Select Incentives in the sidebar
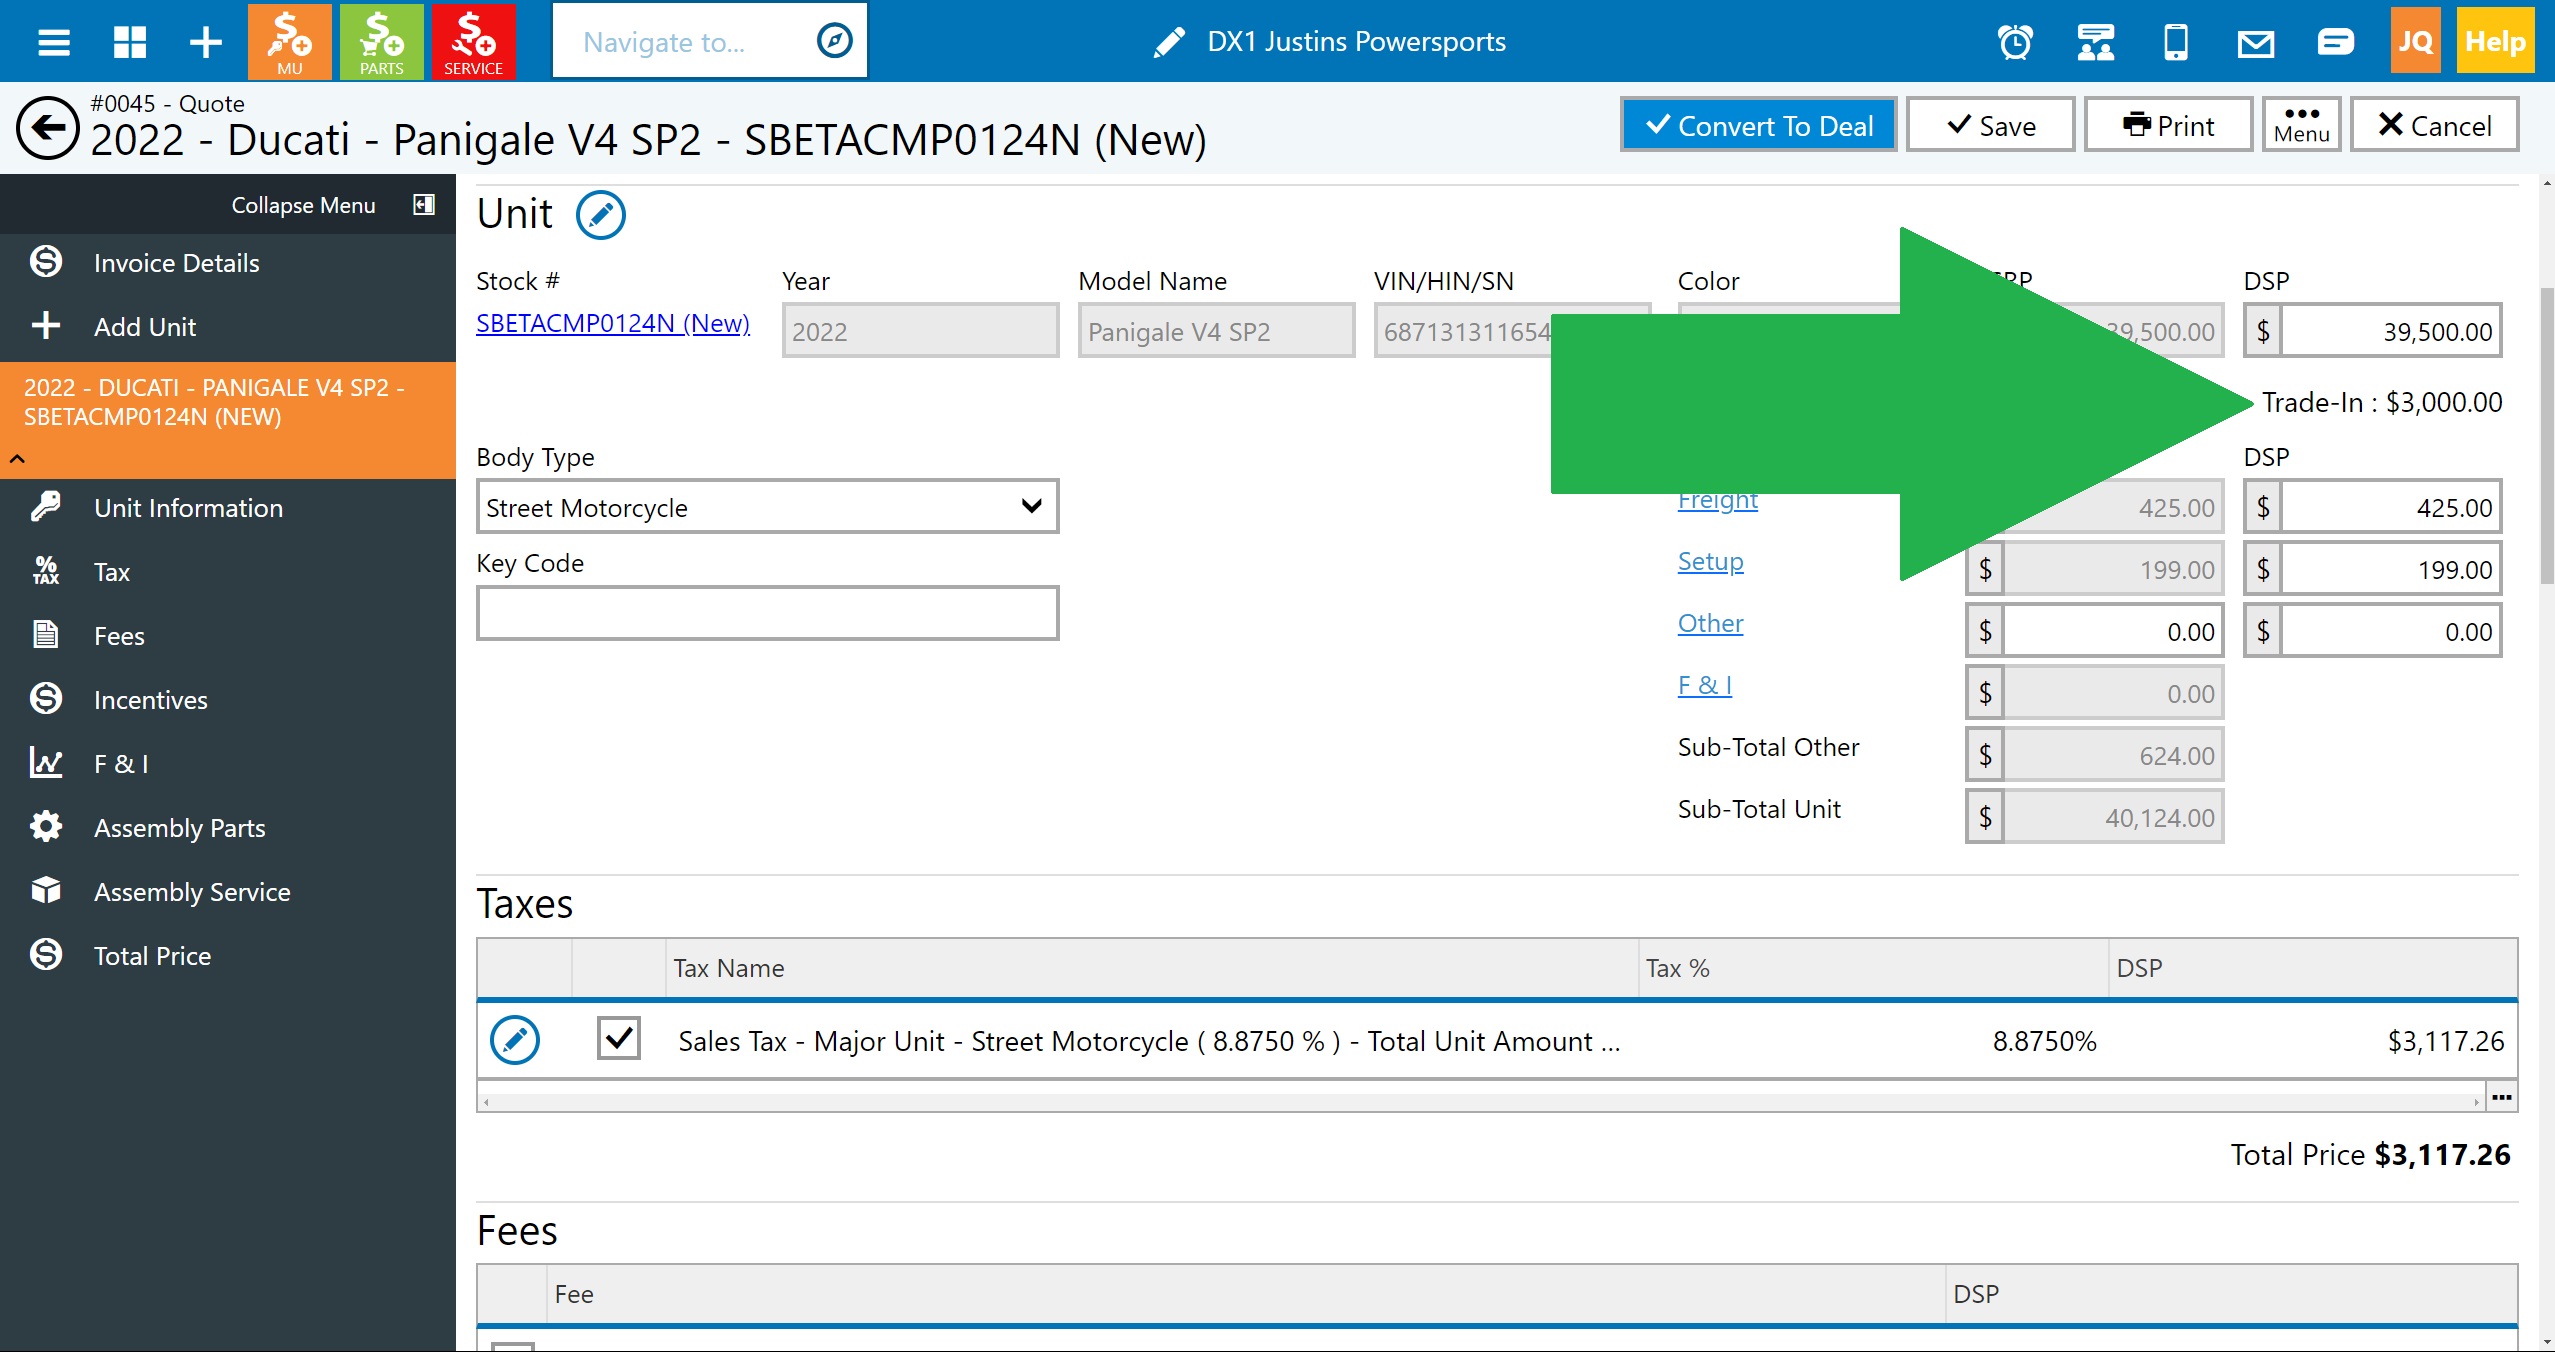 pyautogui.click(x=150, y=700)
